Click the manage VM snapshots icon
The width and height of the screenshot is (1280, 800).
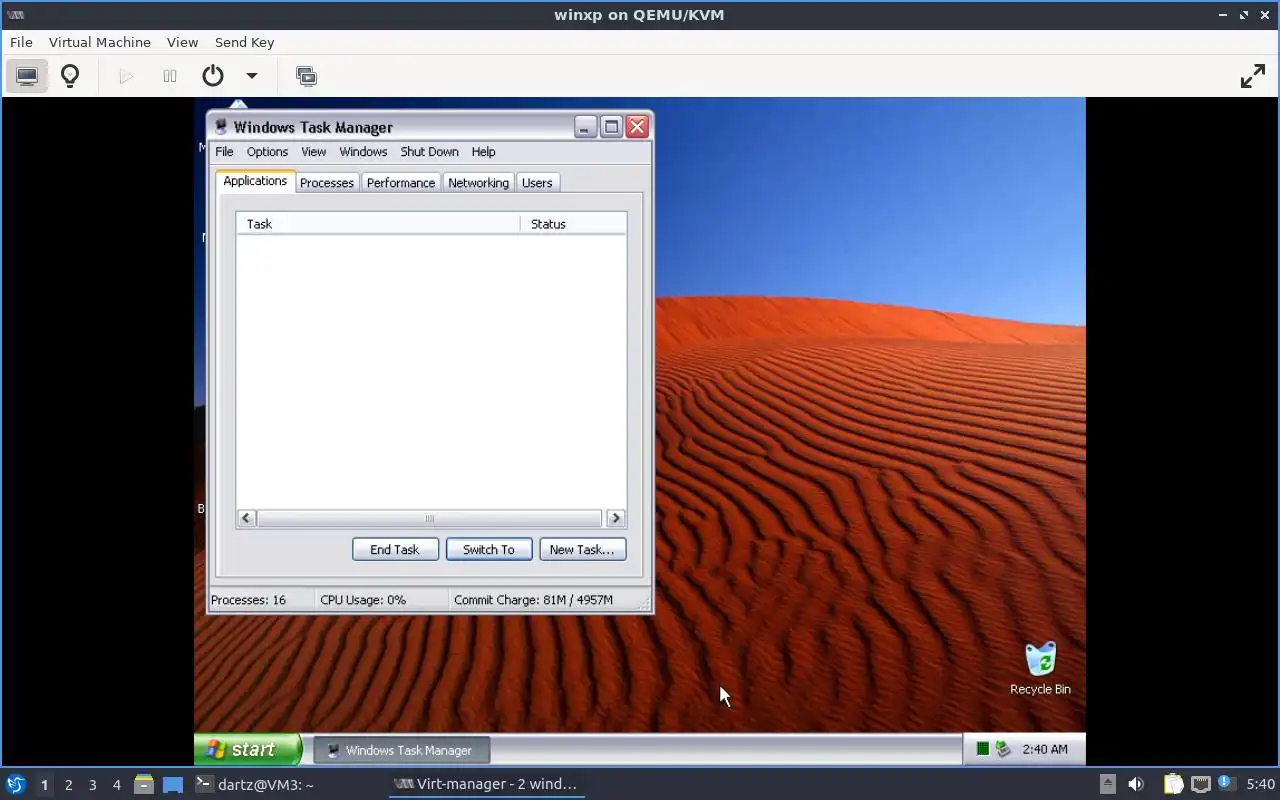306,76
